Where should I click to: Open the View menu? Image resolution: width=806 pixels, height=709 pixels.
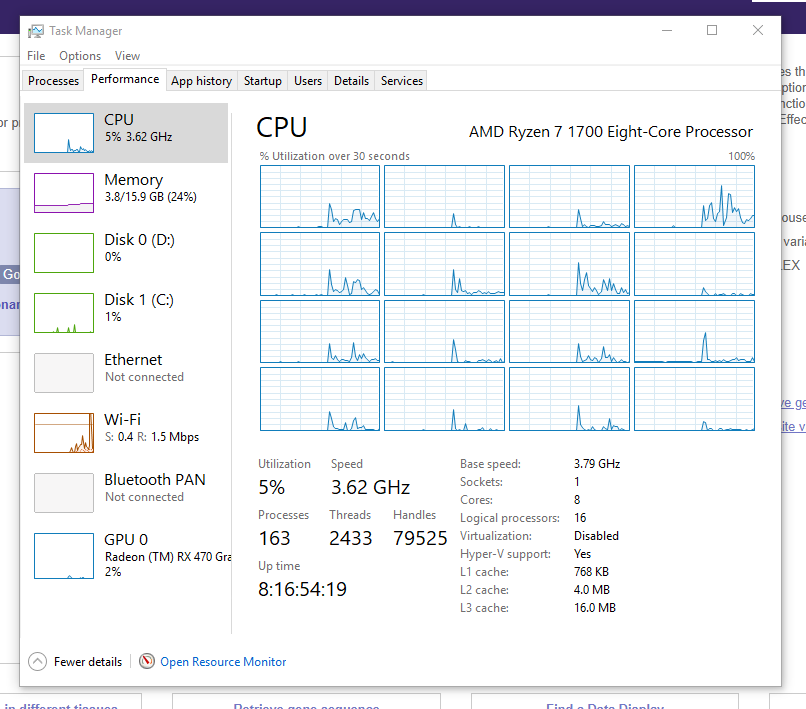click(127, 56)
